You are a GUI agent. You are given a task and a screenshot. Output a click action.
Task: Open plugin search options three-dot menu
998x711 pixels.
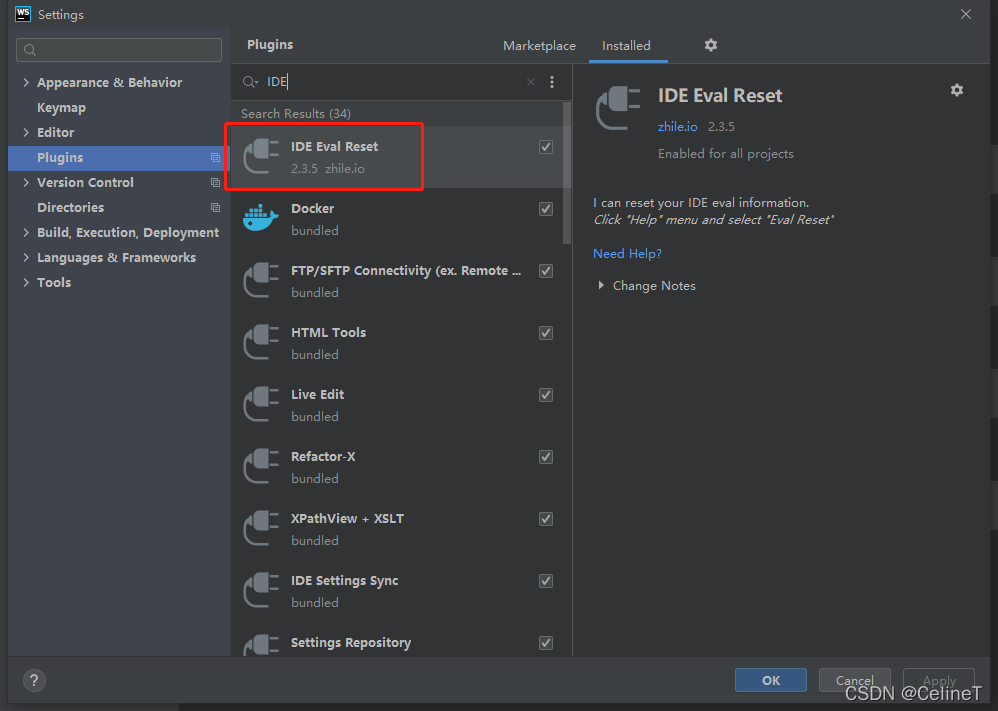click(x=552, y=82)
